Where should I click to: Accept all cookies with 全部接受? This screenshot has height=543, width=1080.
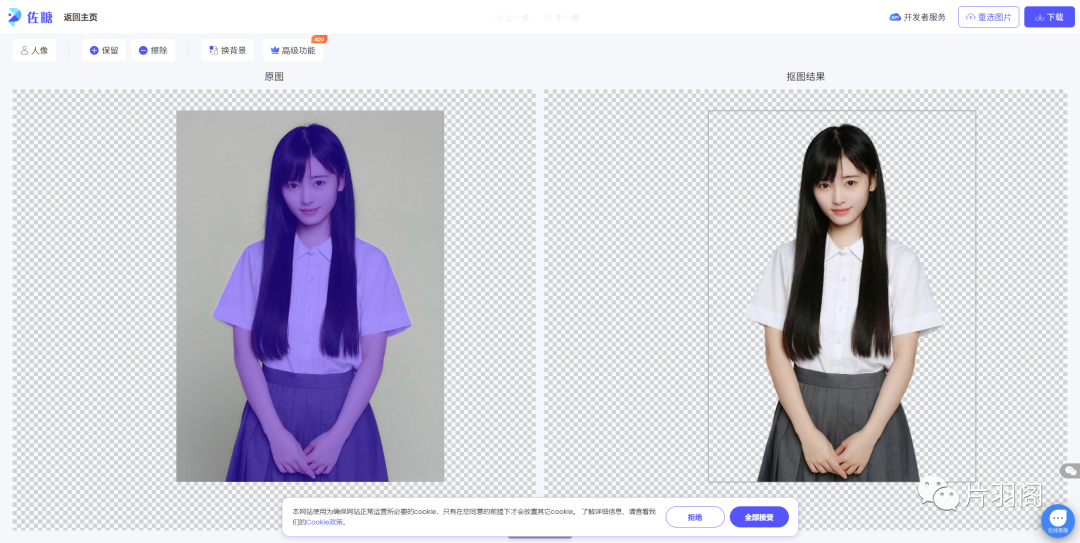pyautogui.click(x=759, y=517)
